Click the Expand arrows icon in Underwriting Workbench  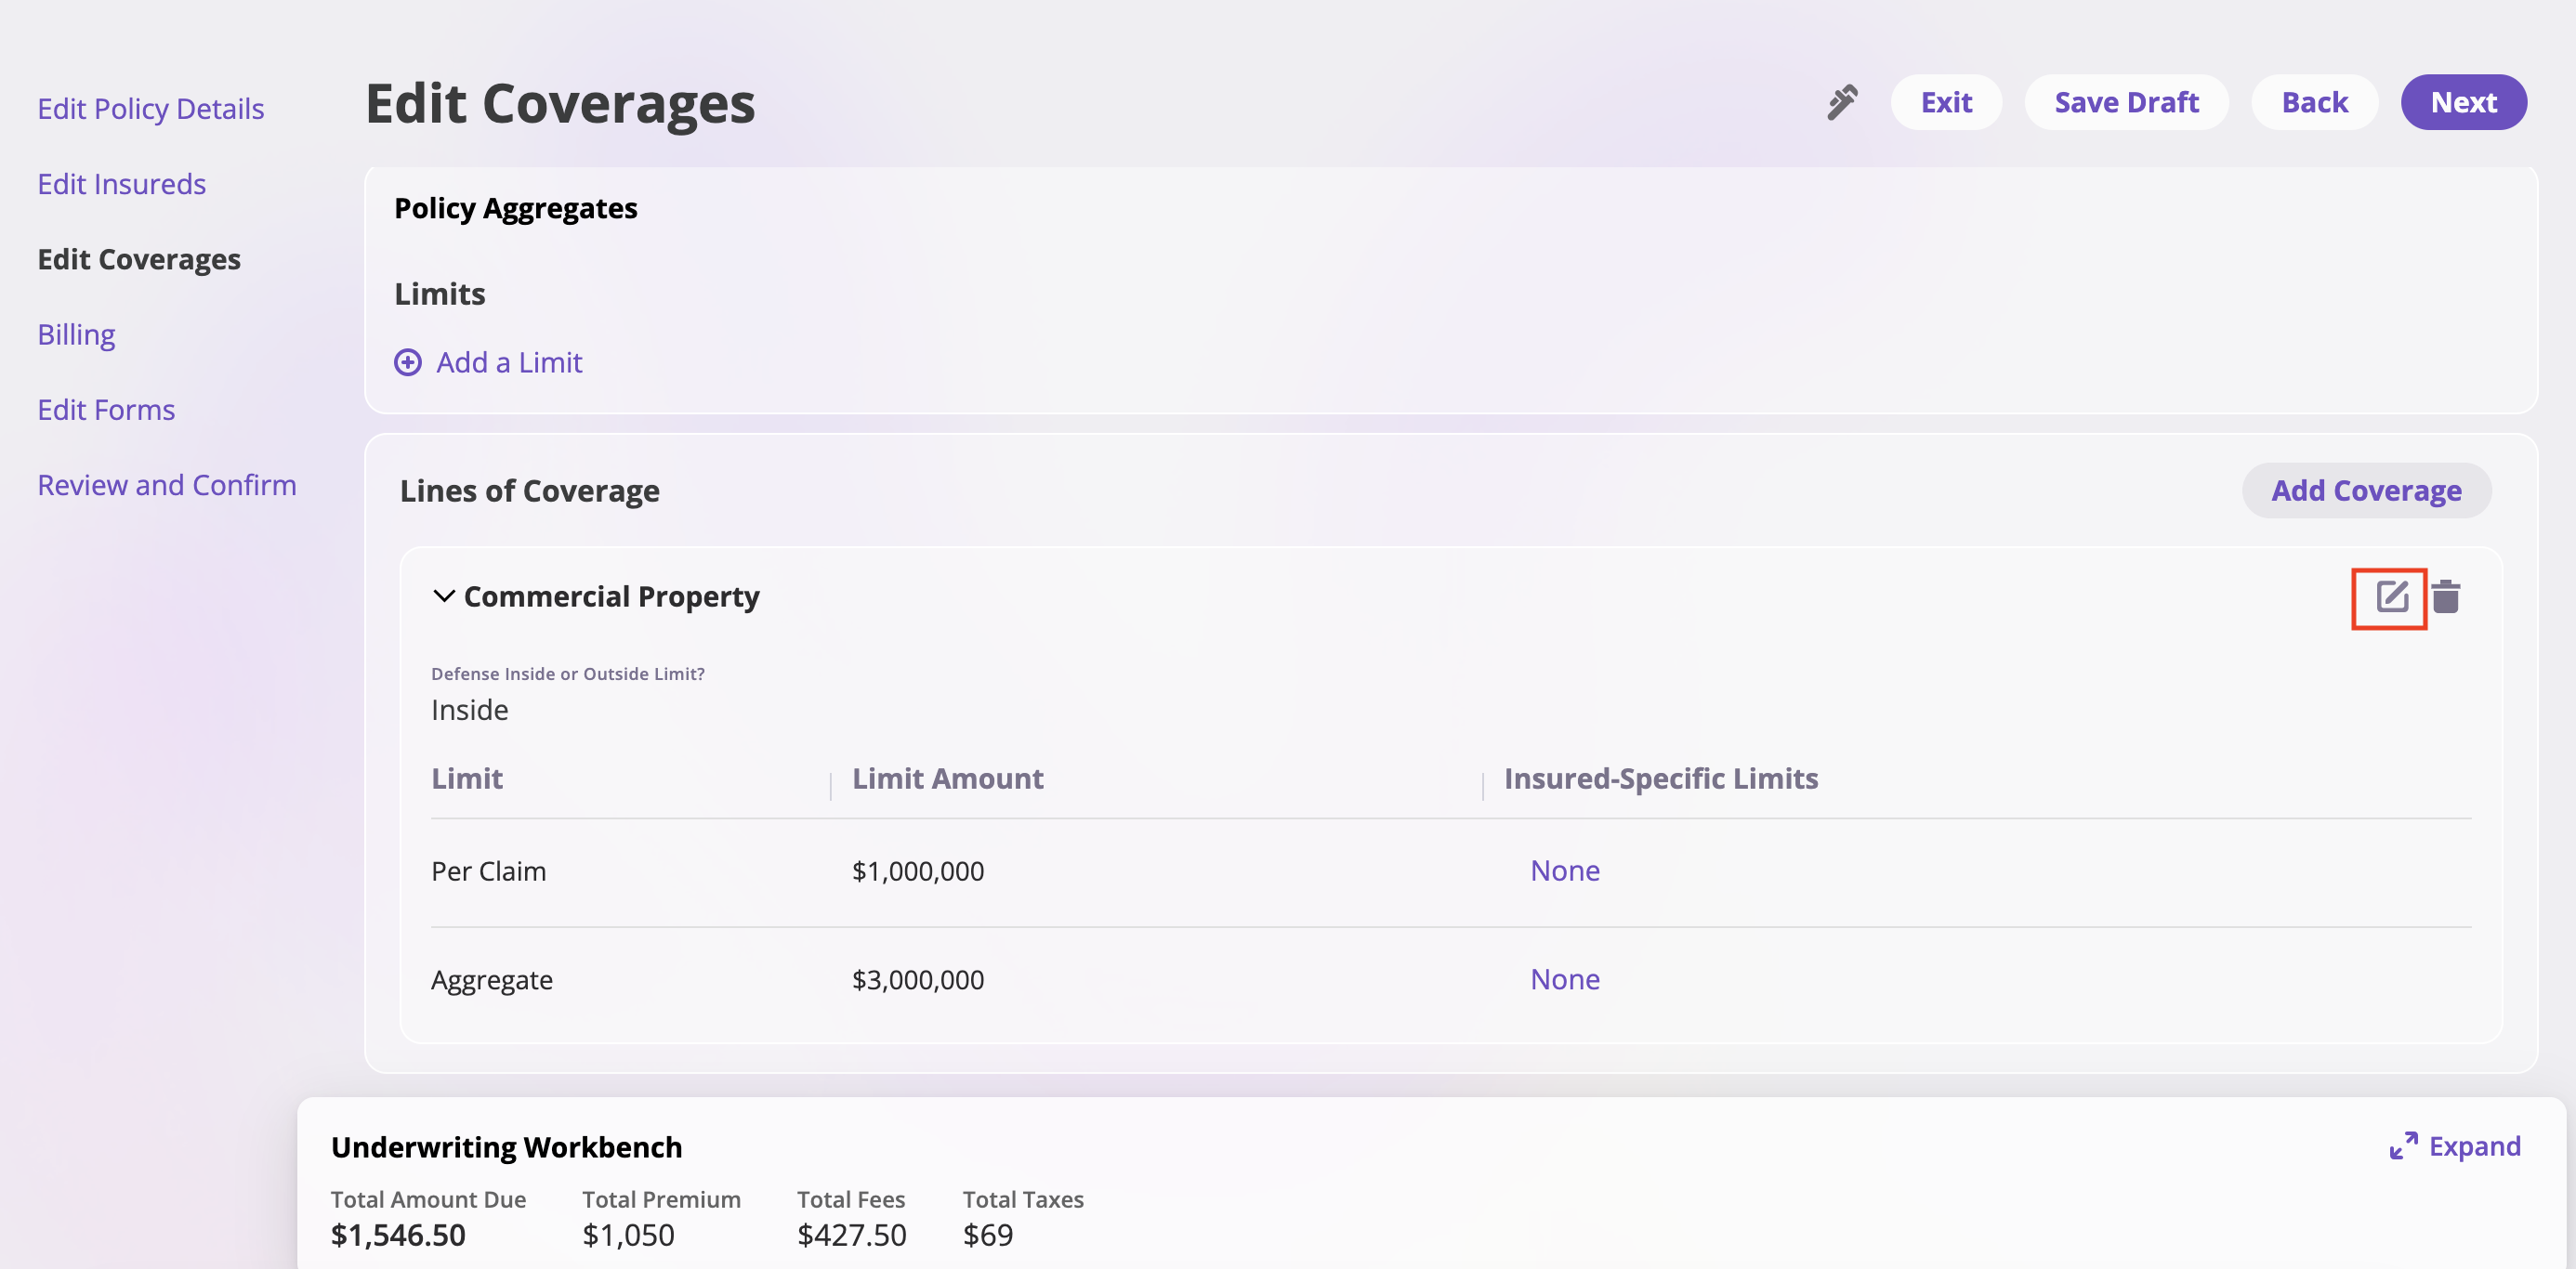pos(2403,1146)
